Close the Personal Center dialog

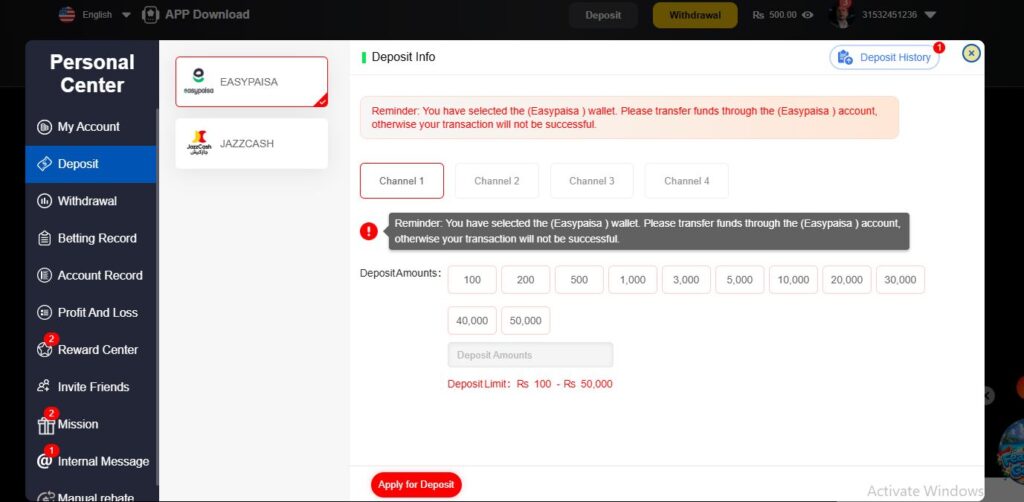click(x=971, y=54)
